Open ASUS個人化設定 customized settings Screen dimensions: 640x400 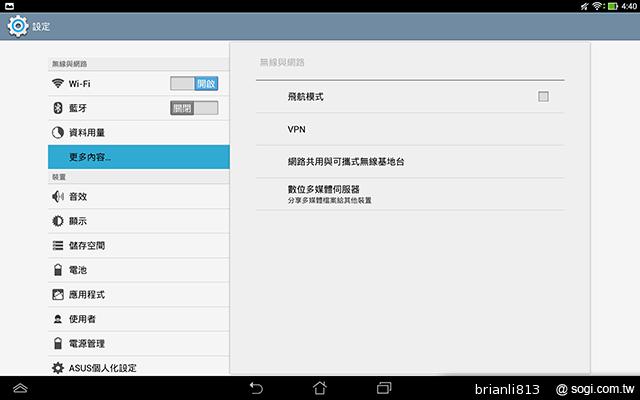(139, 367)
